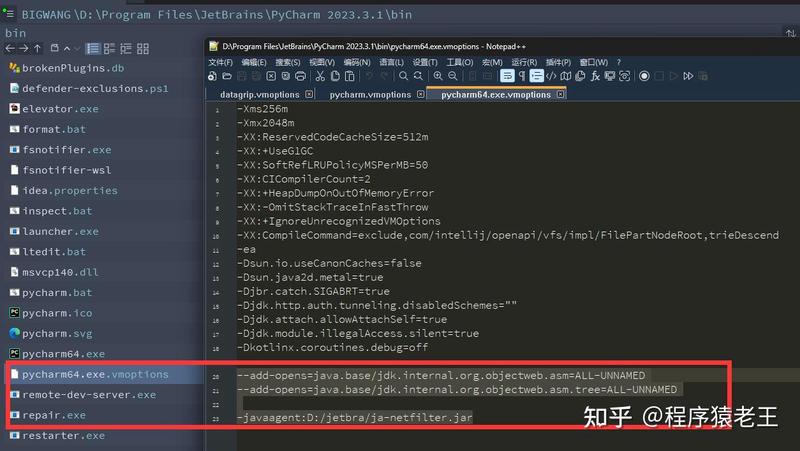Open the 编码(N) menu
Viewport: 800px width, 451px height.
tap(357, 62)
